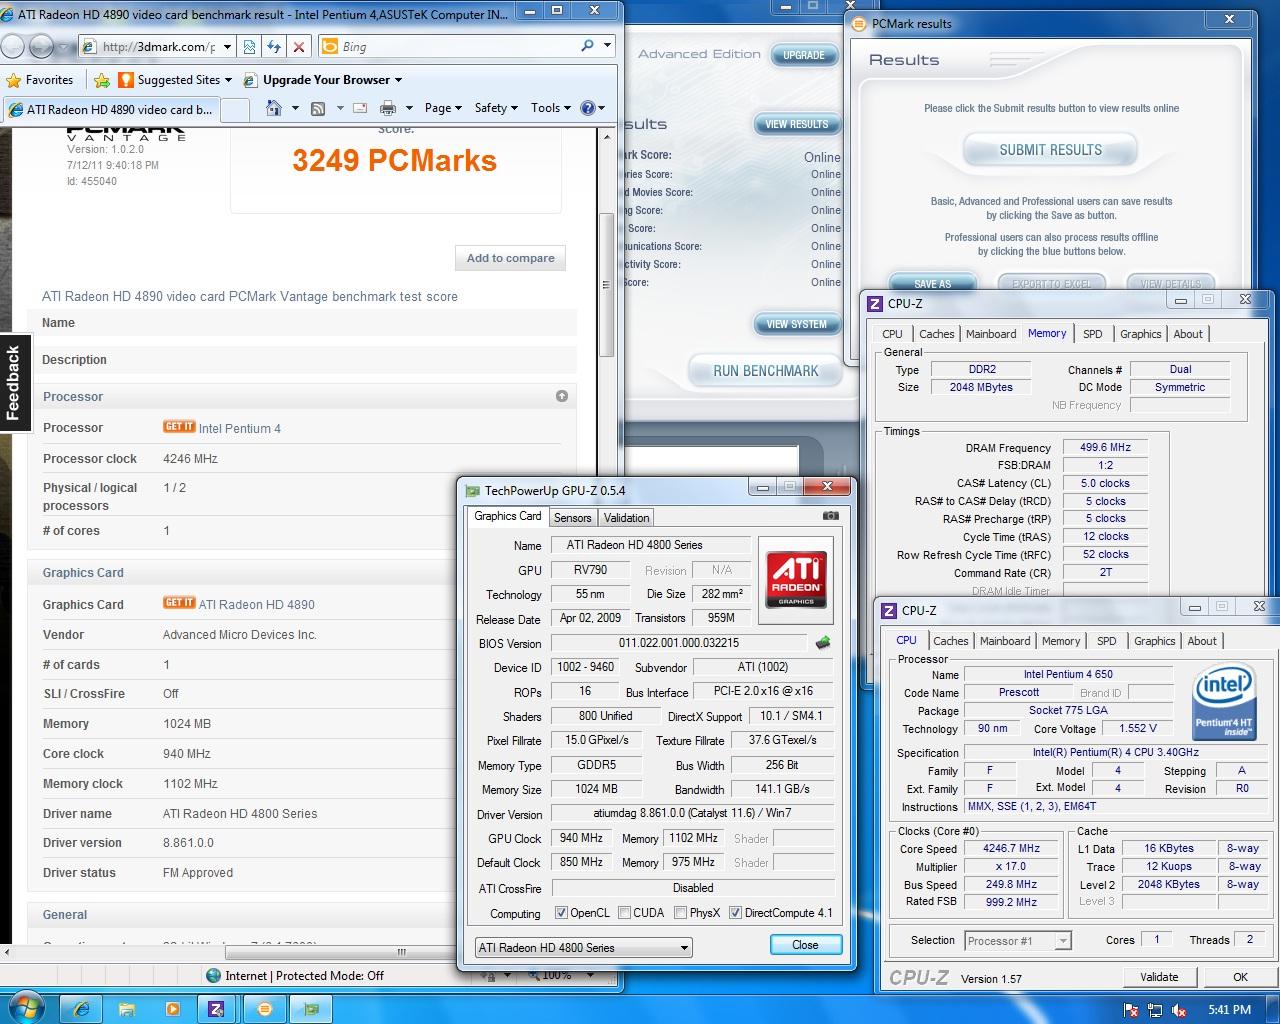
Task: Open Windows Media Player taskbar icon
Action: 172,1009
